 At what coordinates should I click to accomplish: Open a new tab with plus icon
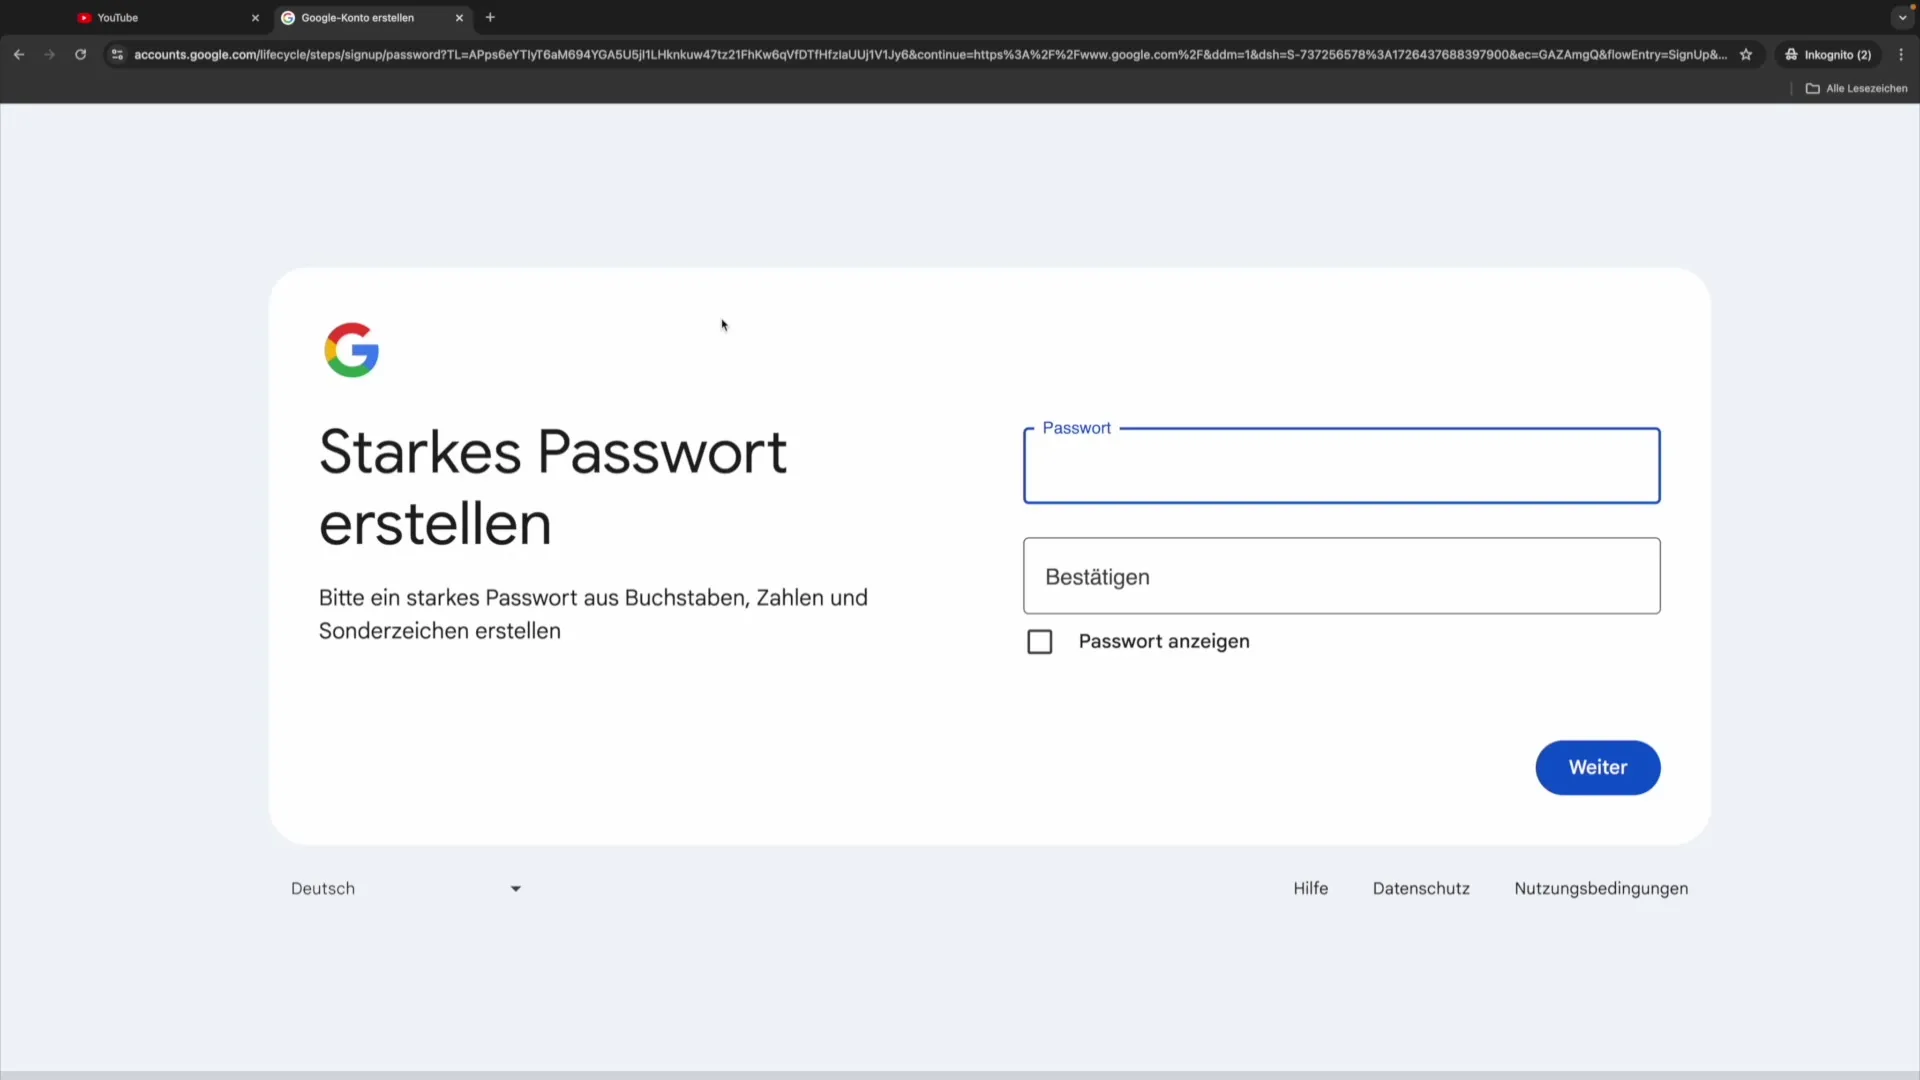click(x=490, y=18)
